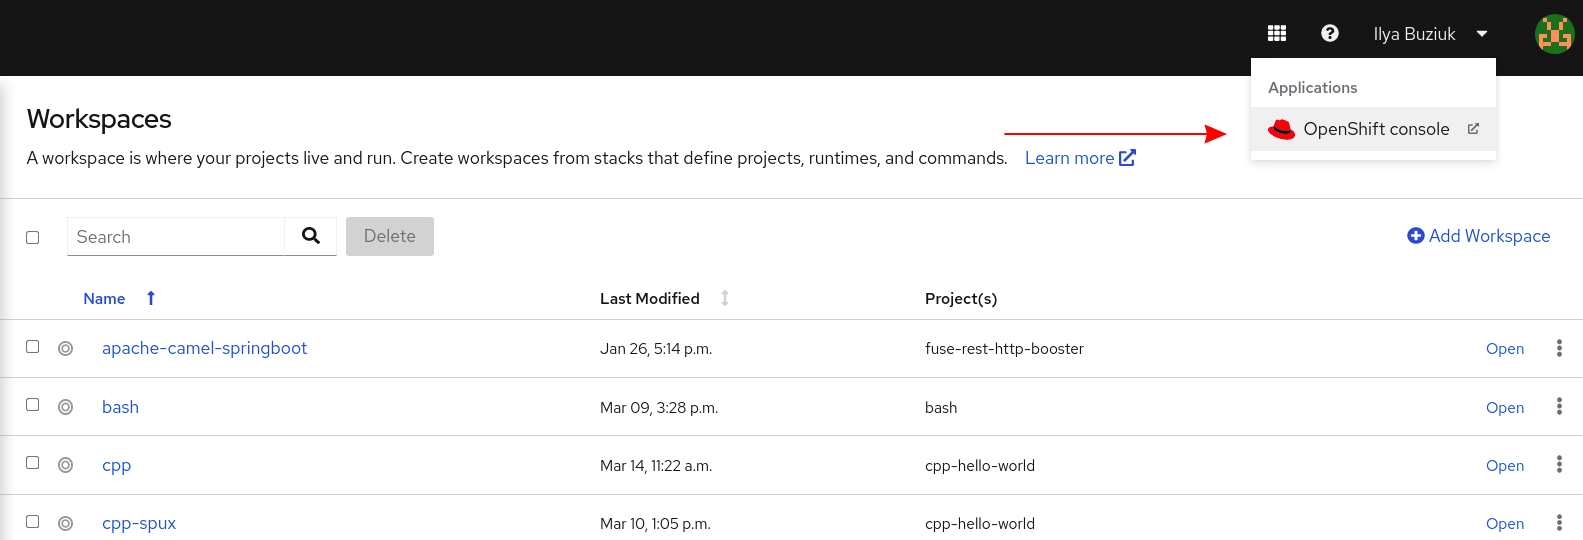Check the apache-camel-springboot row checkbox
Image resolution: width=1583 pixels, height=540 pixels.
tap(33, 347)
